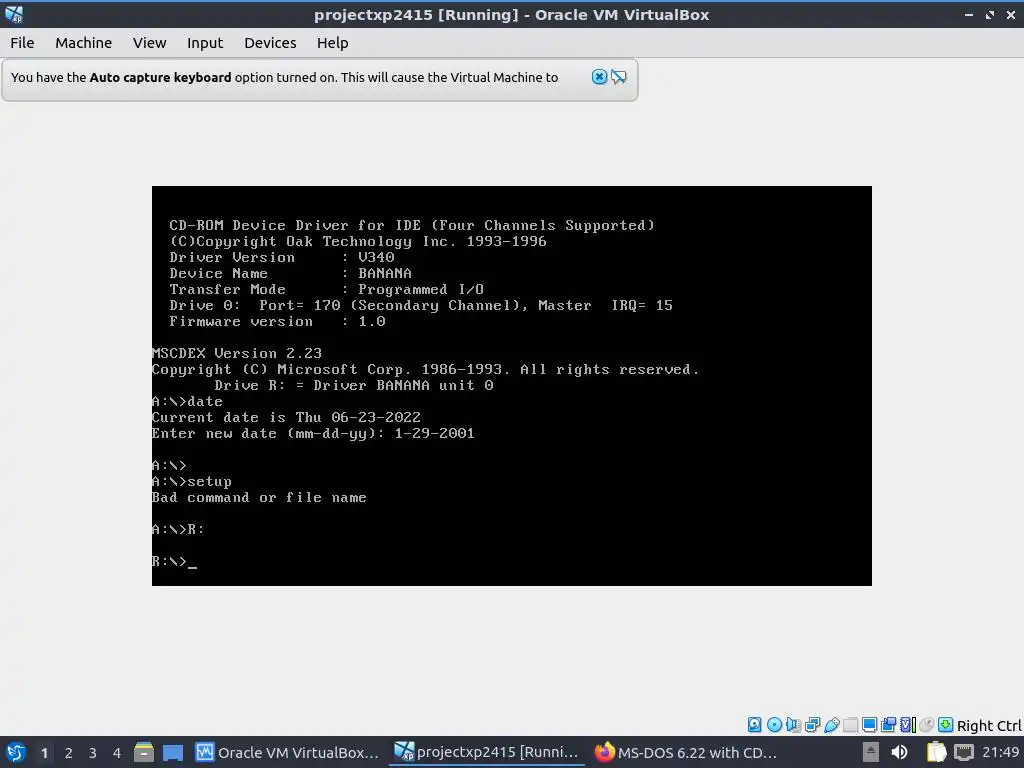Click the eject removable media tray icon
1024x768 pixels.
870,752
